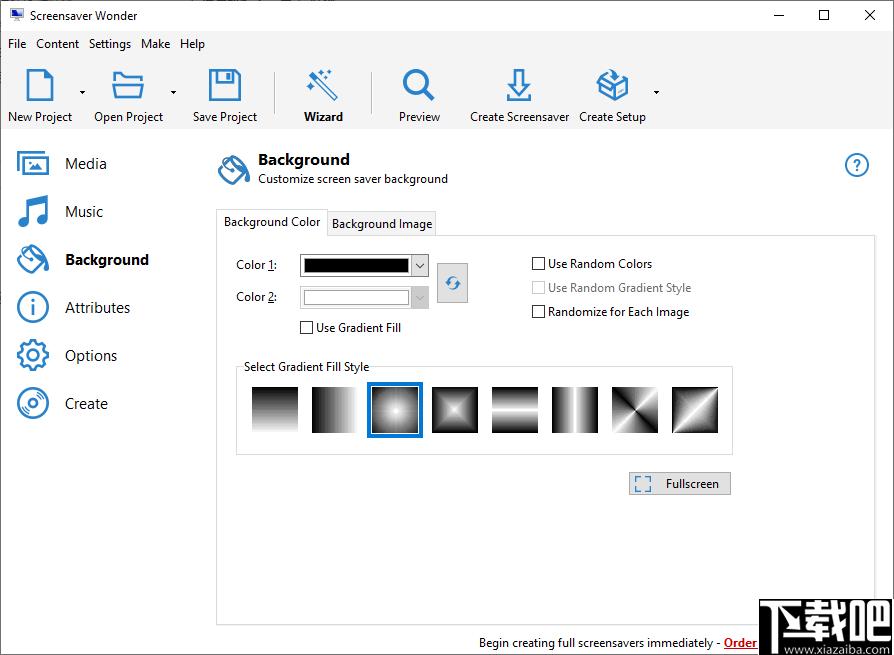This screenshot has height=655, width=894.
Task: Follow the Order link at the bottom
Action: [740, 643]
